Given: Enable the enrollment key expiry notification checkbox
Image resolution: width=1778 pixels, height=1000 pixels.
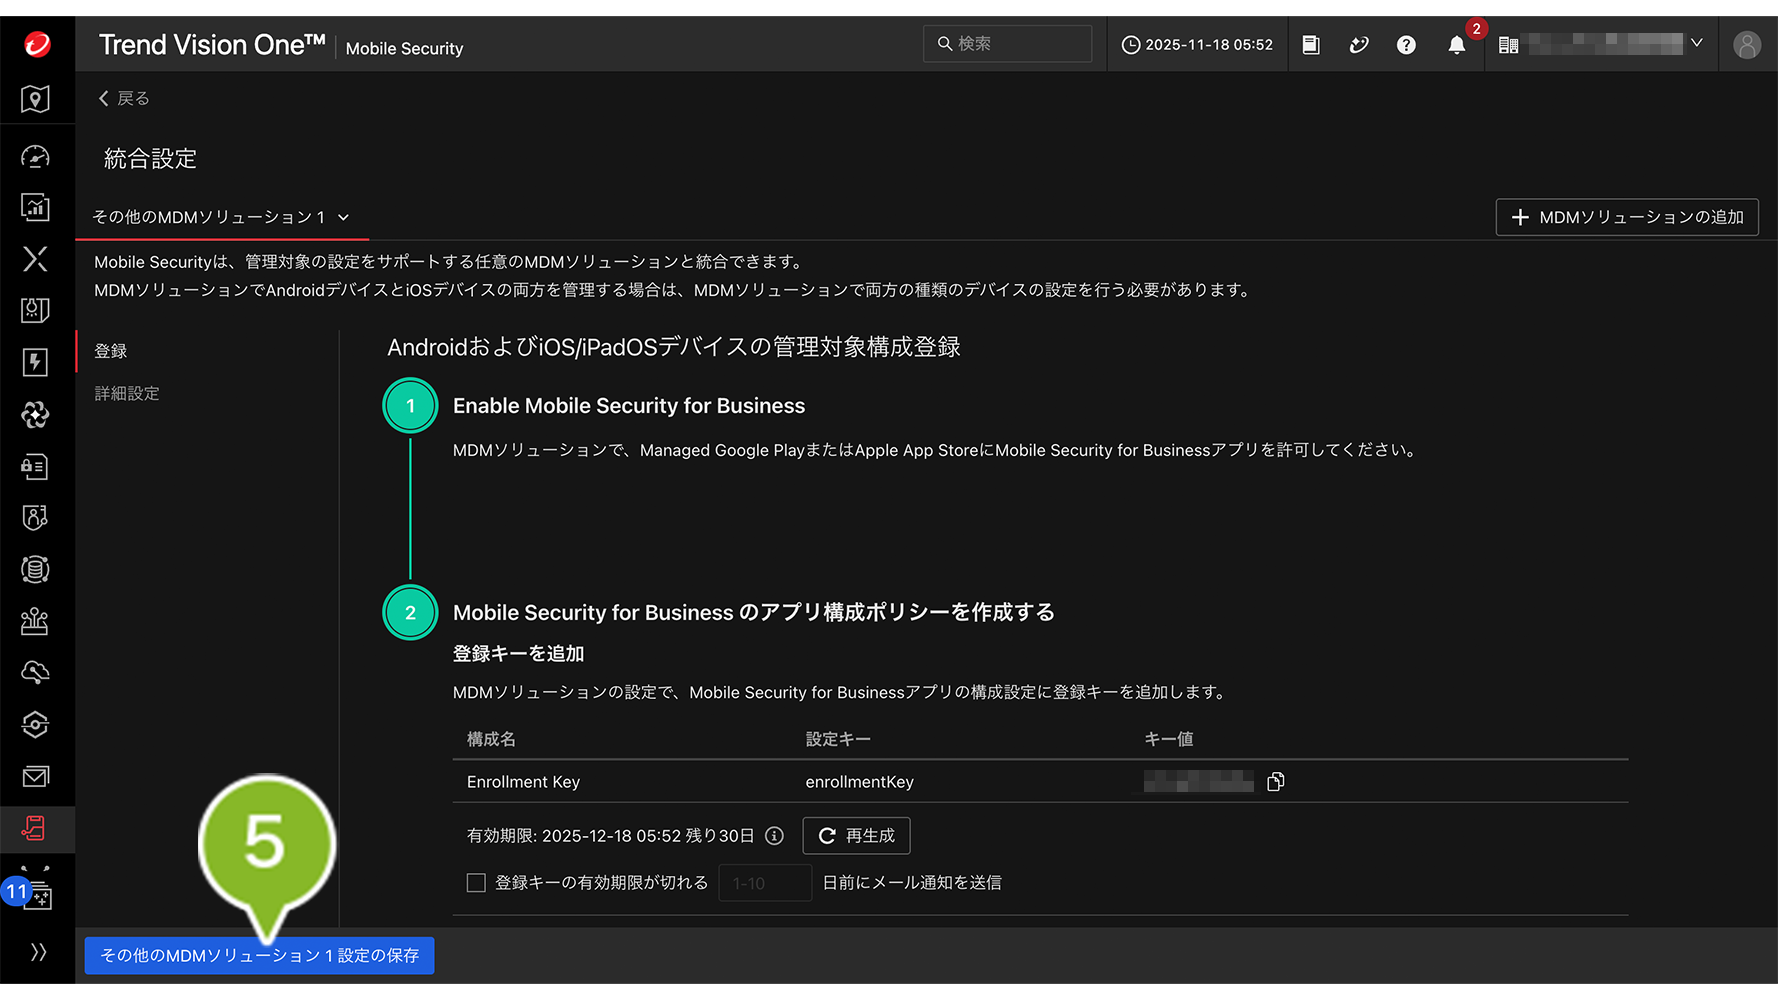Looking at the screenshot, I should pyautogui.click(x=476, y=883).
